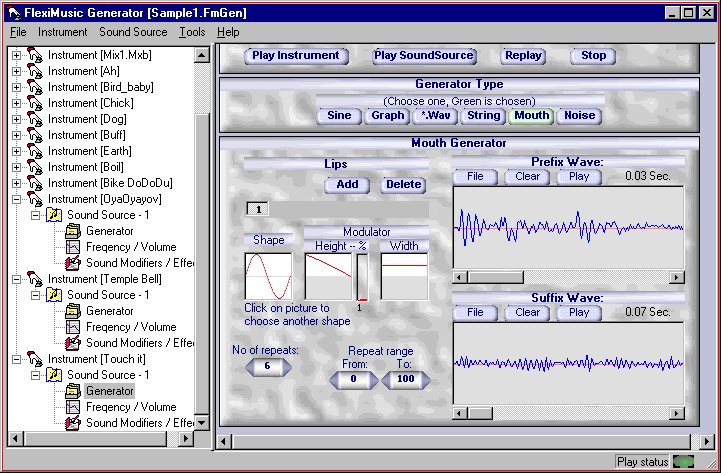Click Generator folder icon under Touch it
This screenshot has height=473, width=721.
[x=73, y=391]
